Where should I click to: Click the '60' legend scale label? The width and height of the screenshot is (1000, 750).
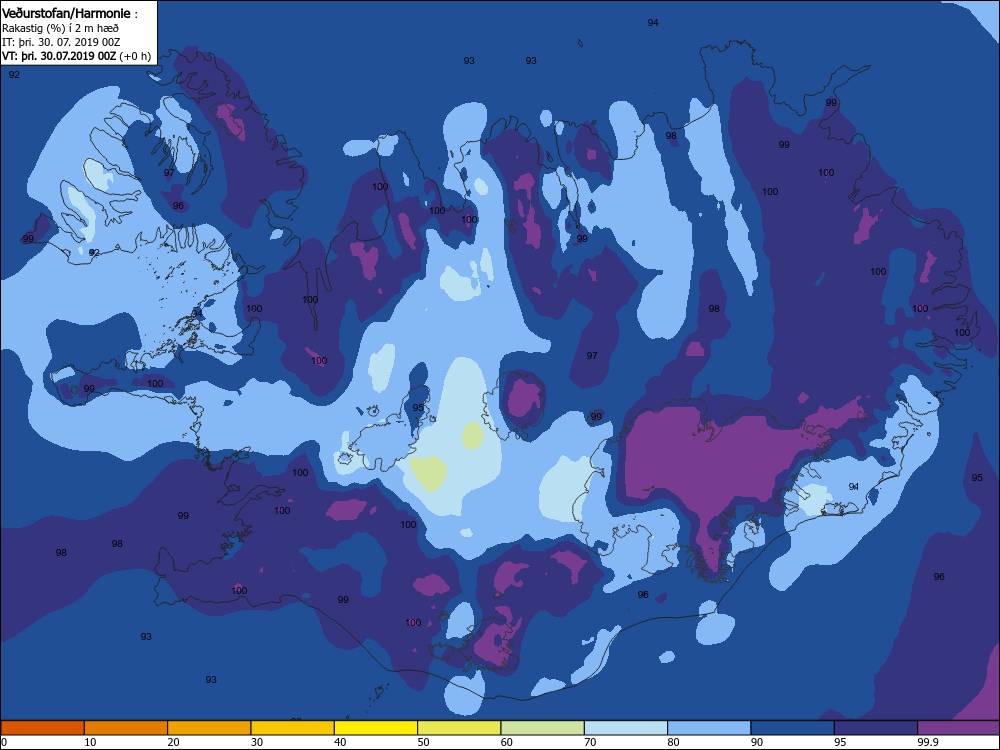507,742
